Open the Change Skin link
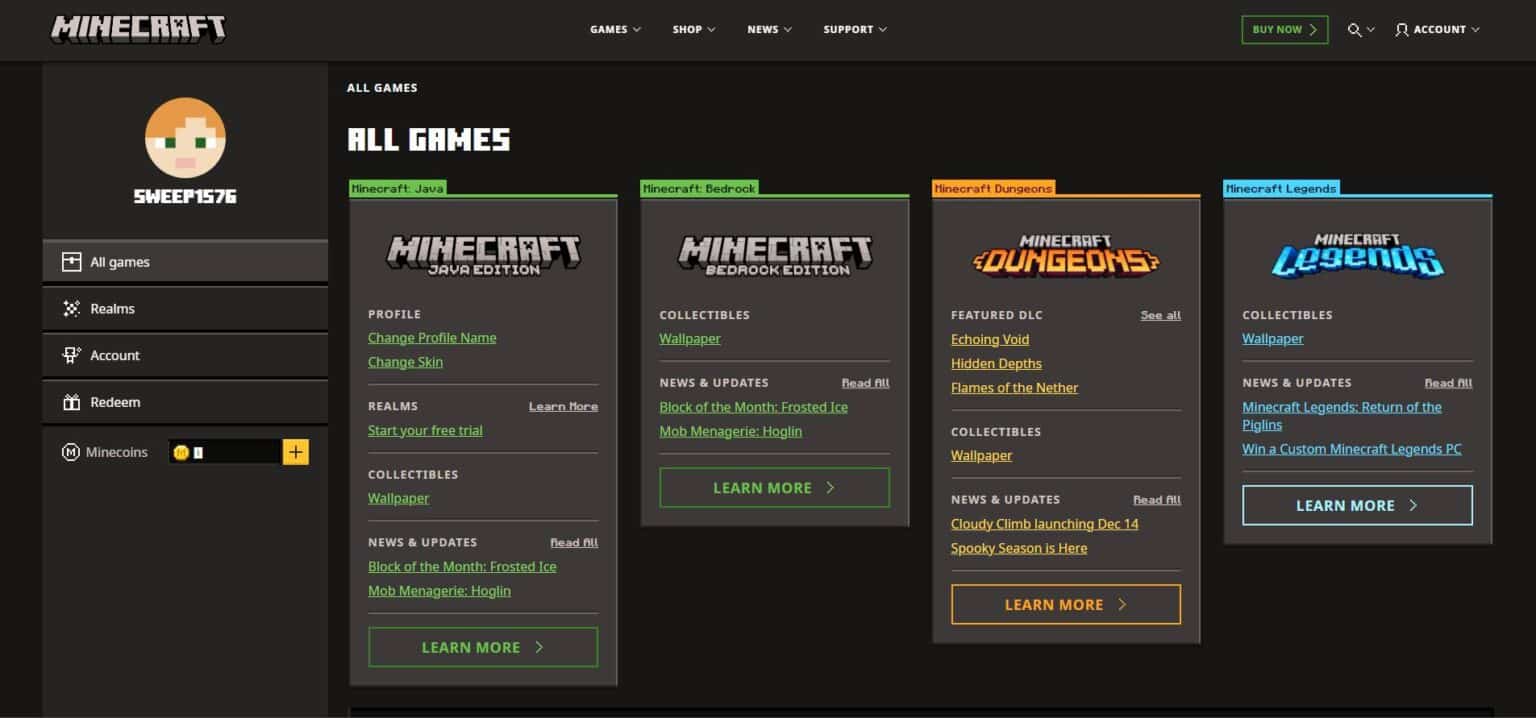This screenshot has height=718, width=1536. [x=405, y=361]
